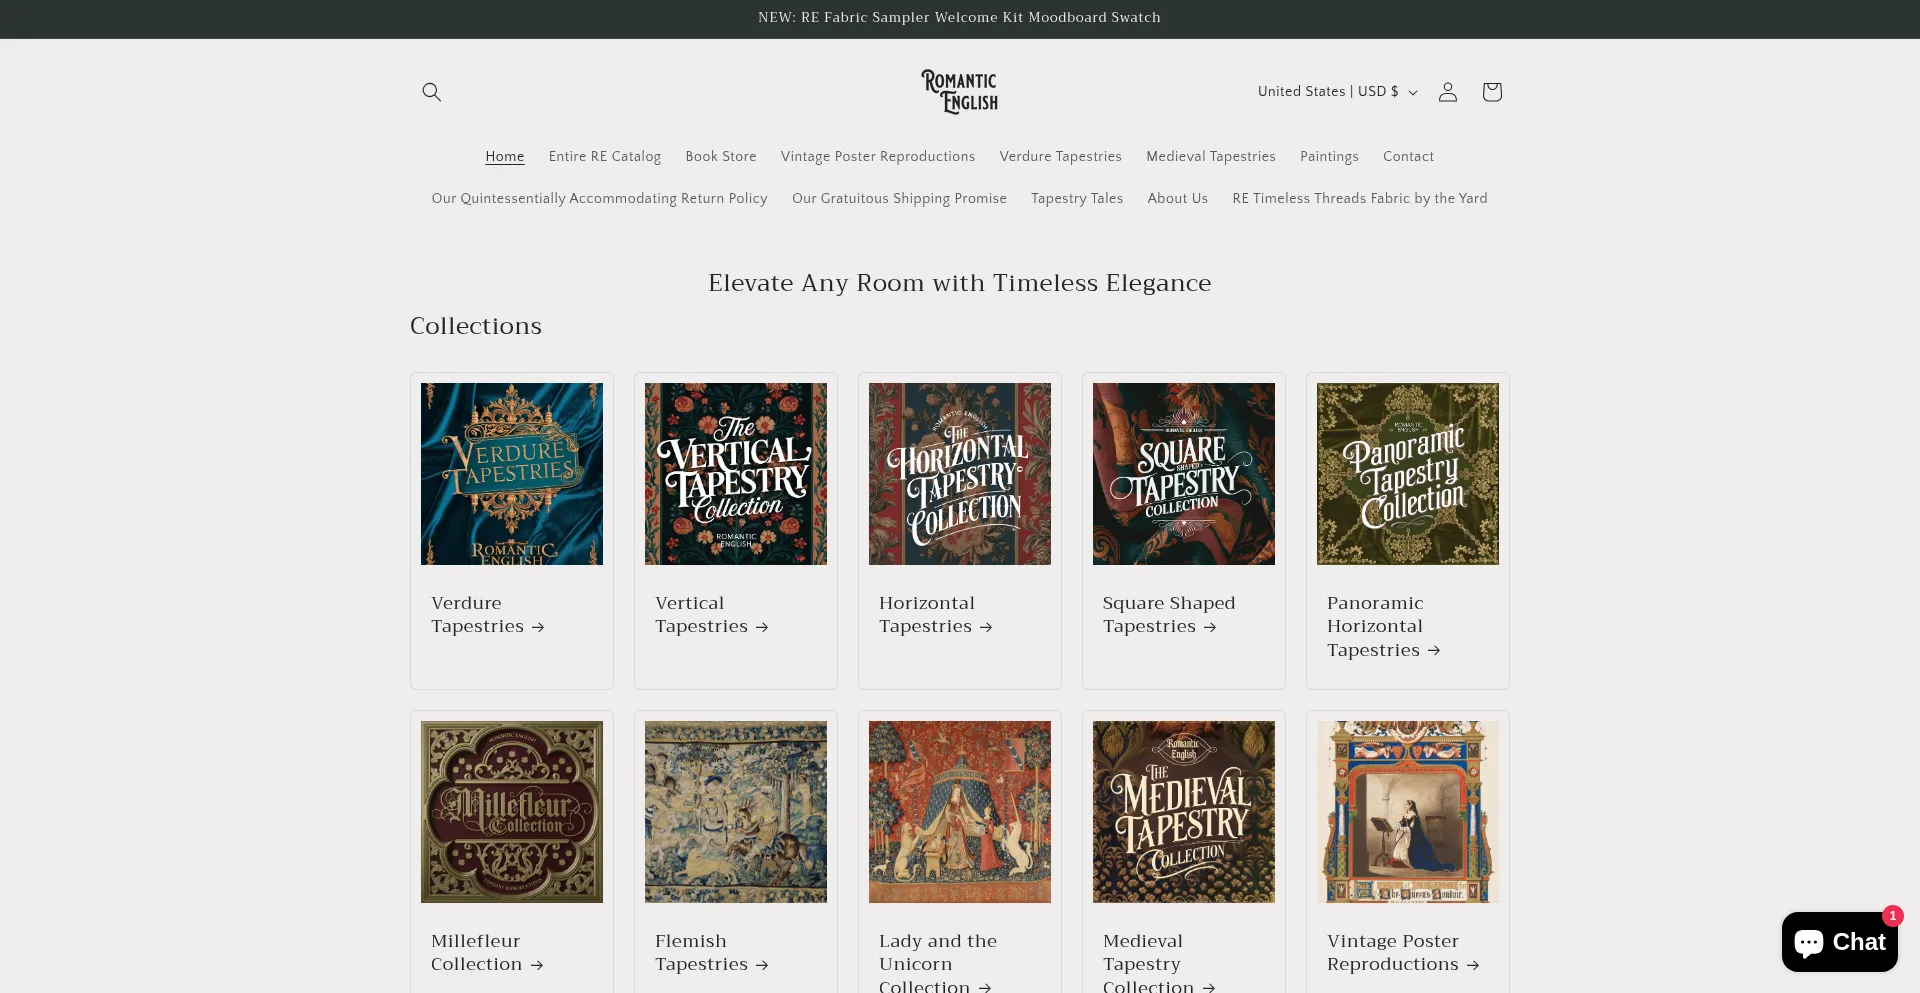
Task: Open the search magnifier icon
Action: [431, 92]
